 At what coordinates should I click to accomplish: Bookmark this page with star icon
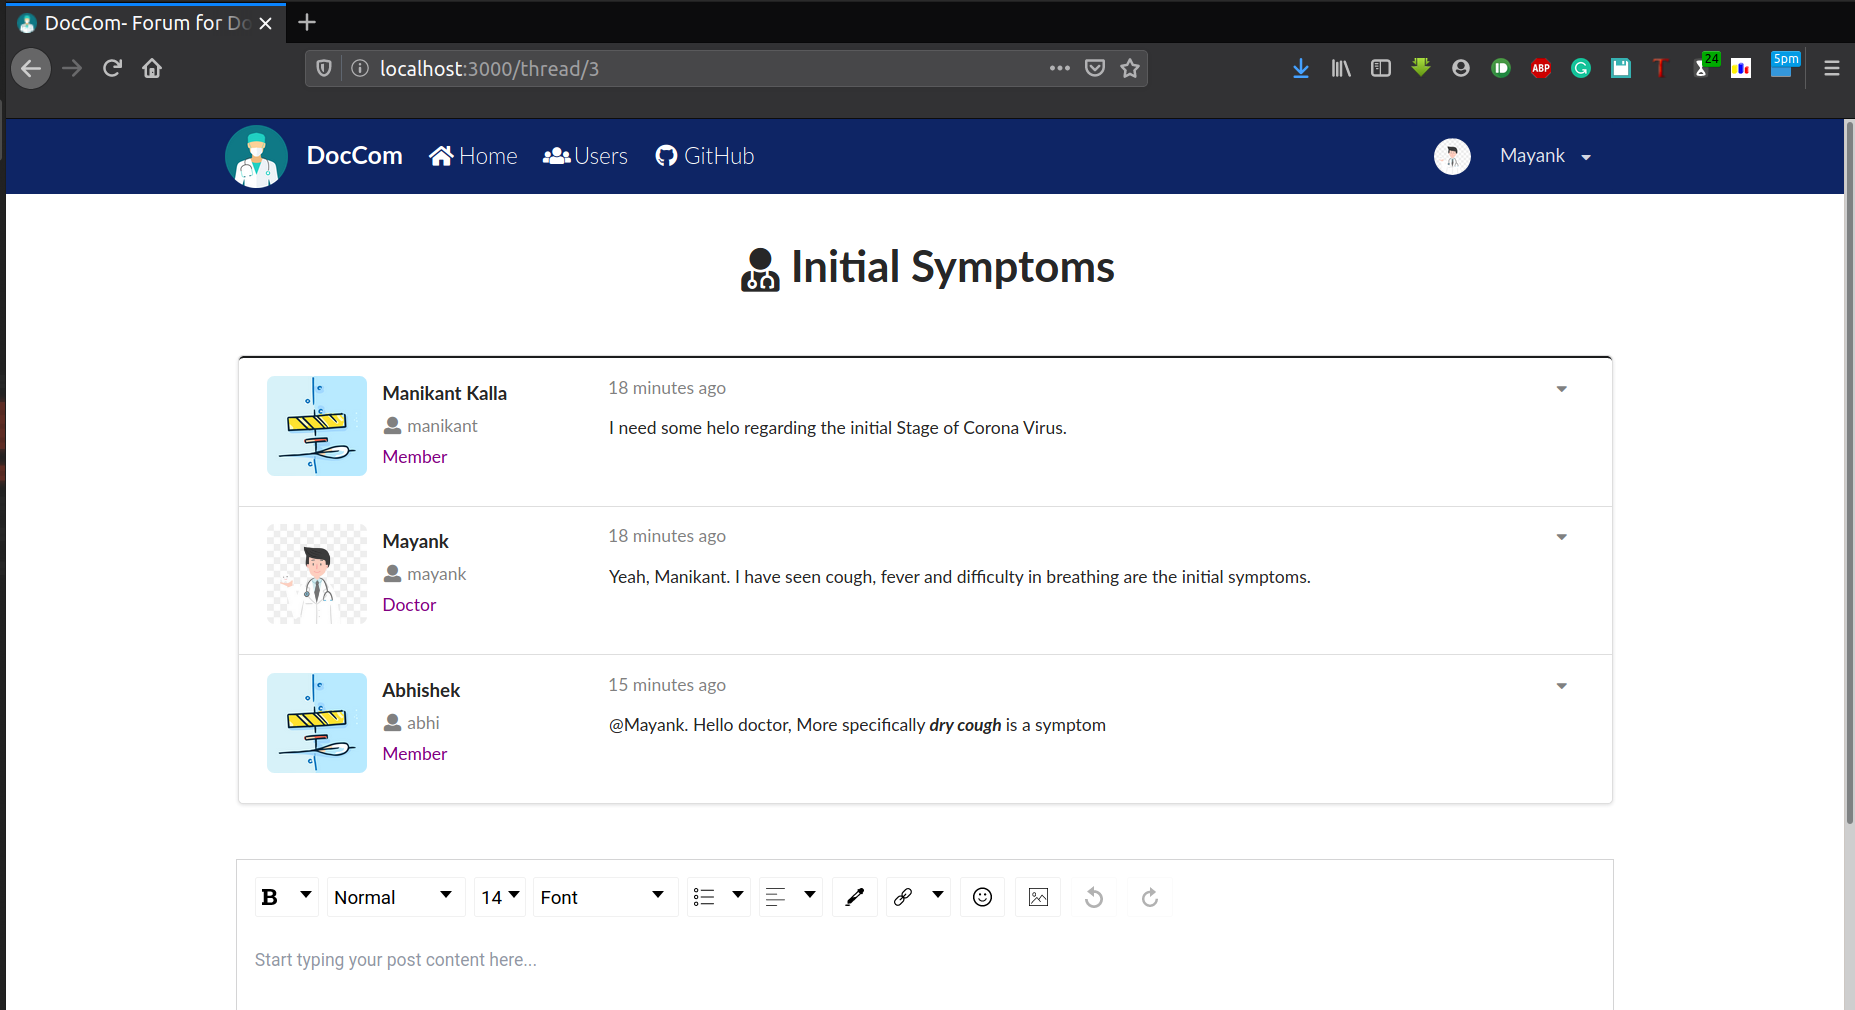[x=1130, y=68]
